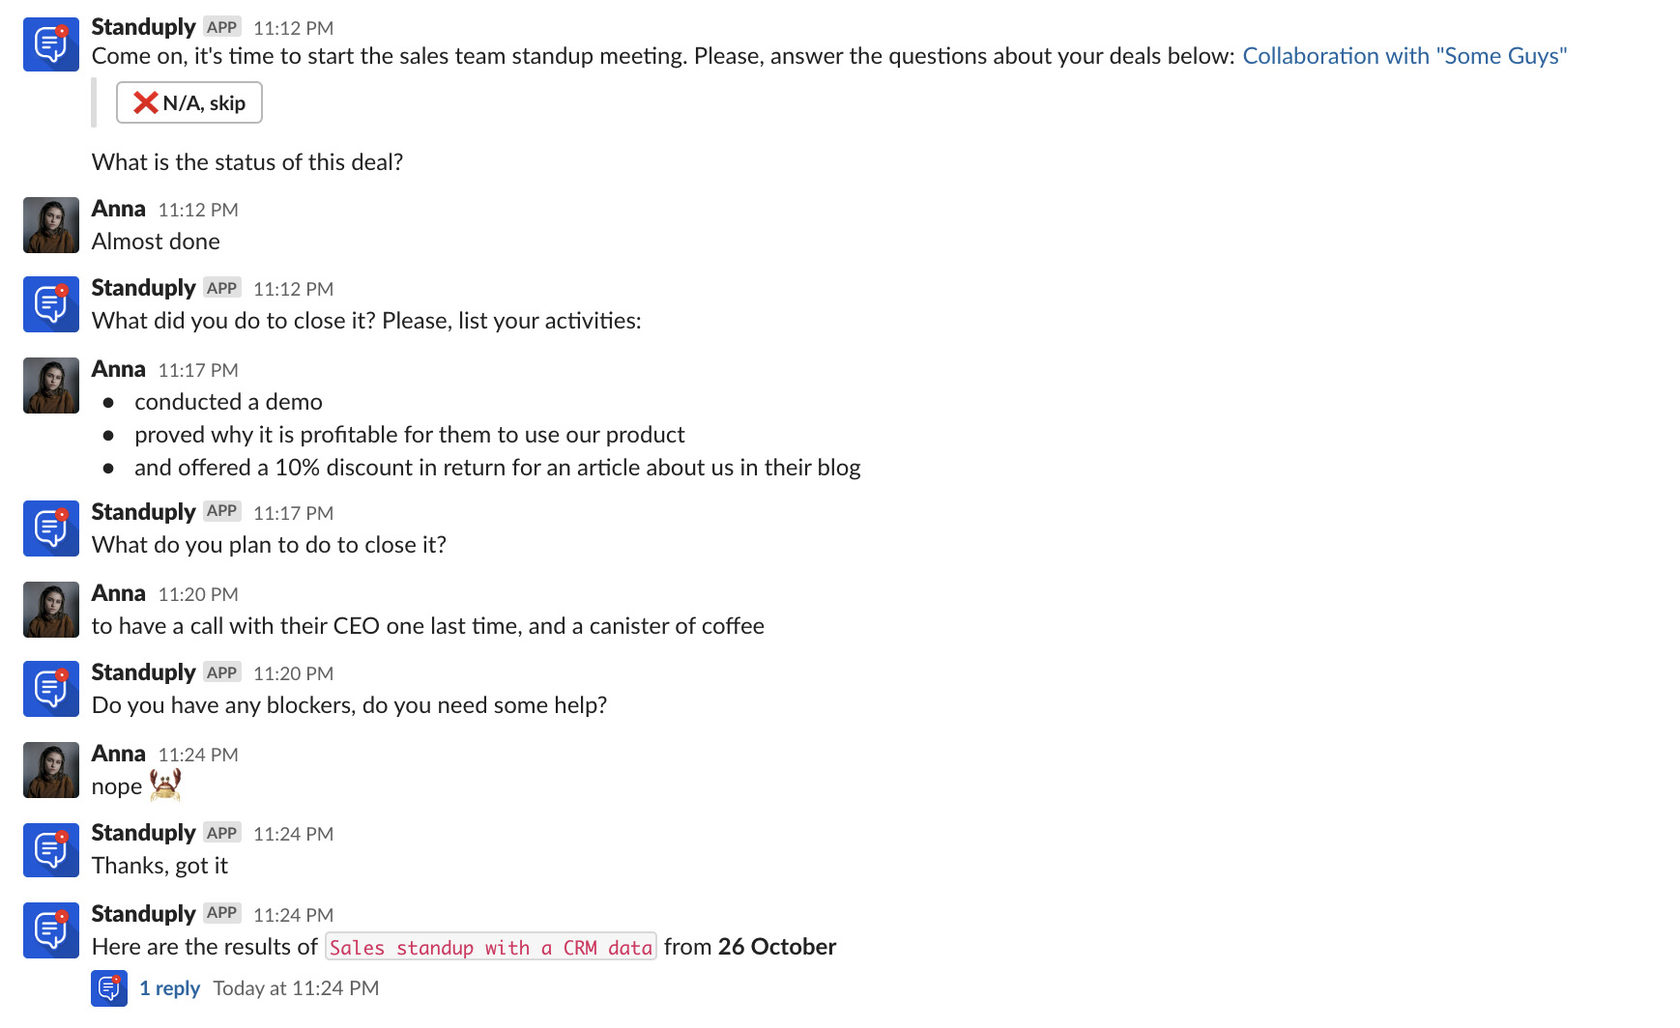
Task: Click Standuply avatar beside the blockers question
Action: pos(51,689)
